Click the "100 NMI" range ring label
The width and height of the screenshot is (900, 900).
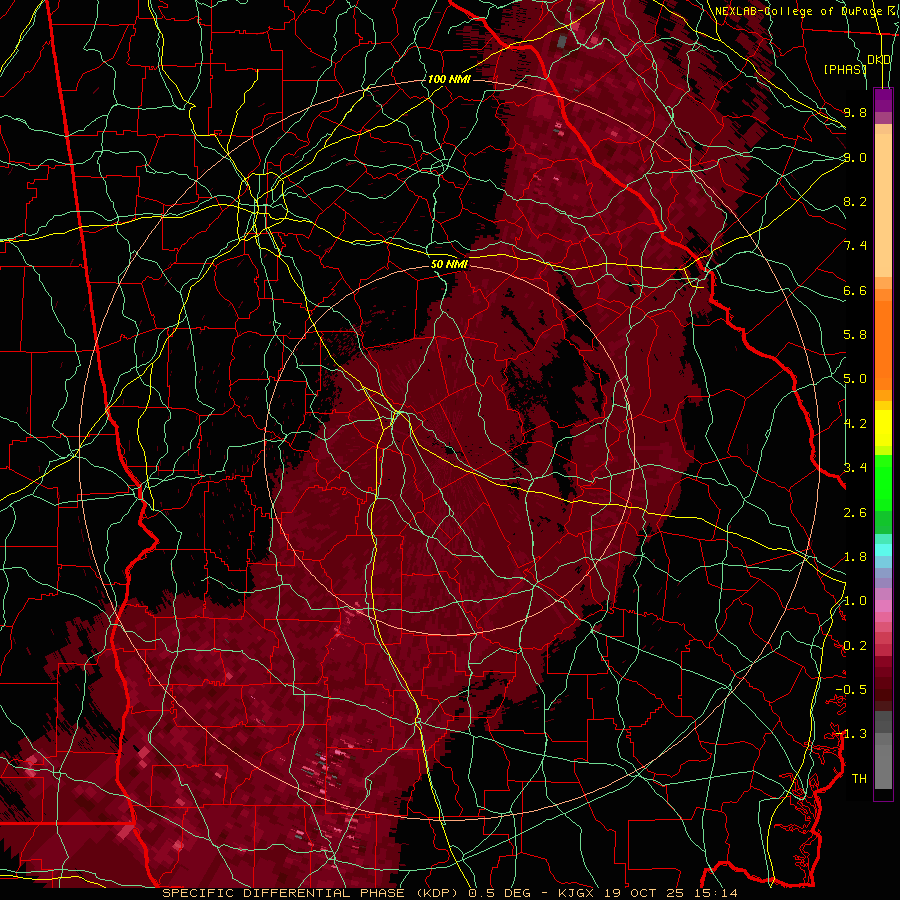pyautogui.click(x=449, y=79)
